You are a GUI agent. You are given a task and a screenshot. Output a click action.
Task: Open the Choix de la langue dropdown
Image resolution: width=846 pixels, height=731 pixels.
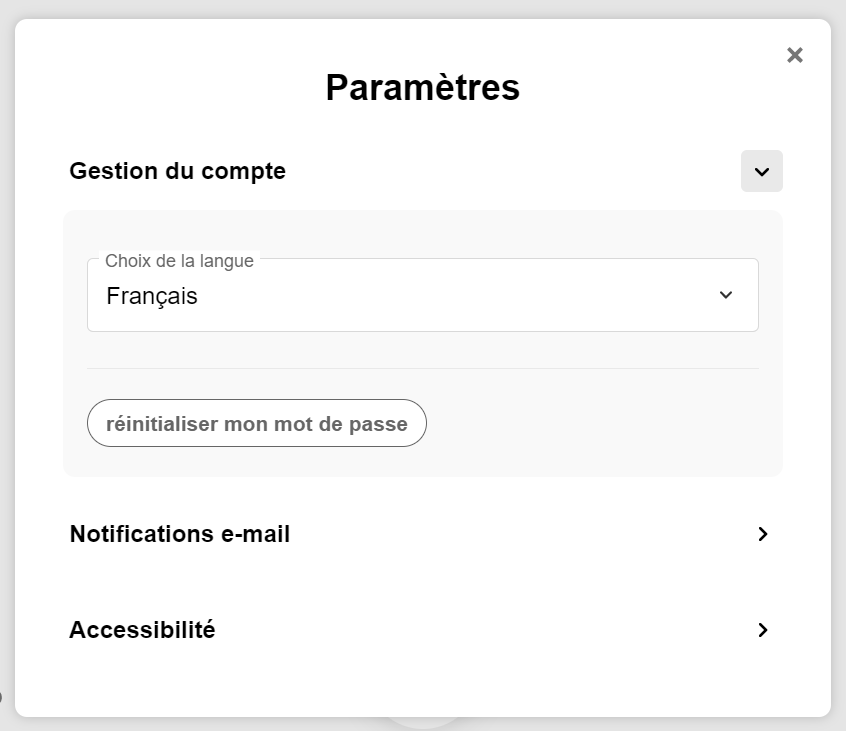click(x=422, y=296)
